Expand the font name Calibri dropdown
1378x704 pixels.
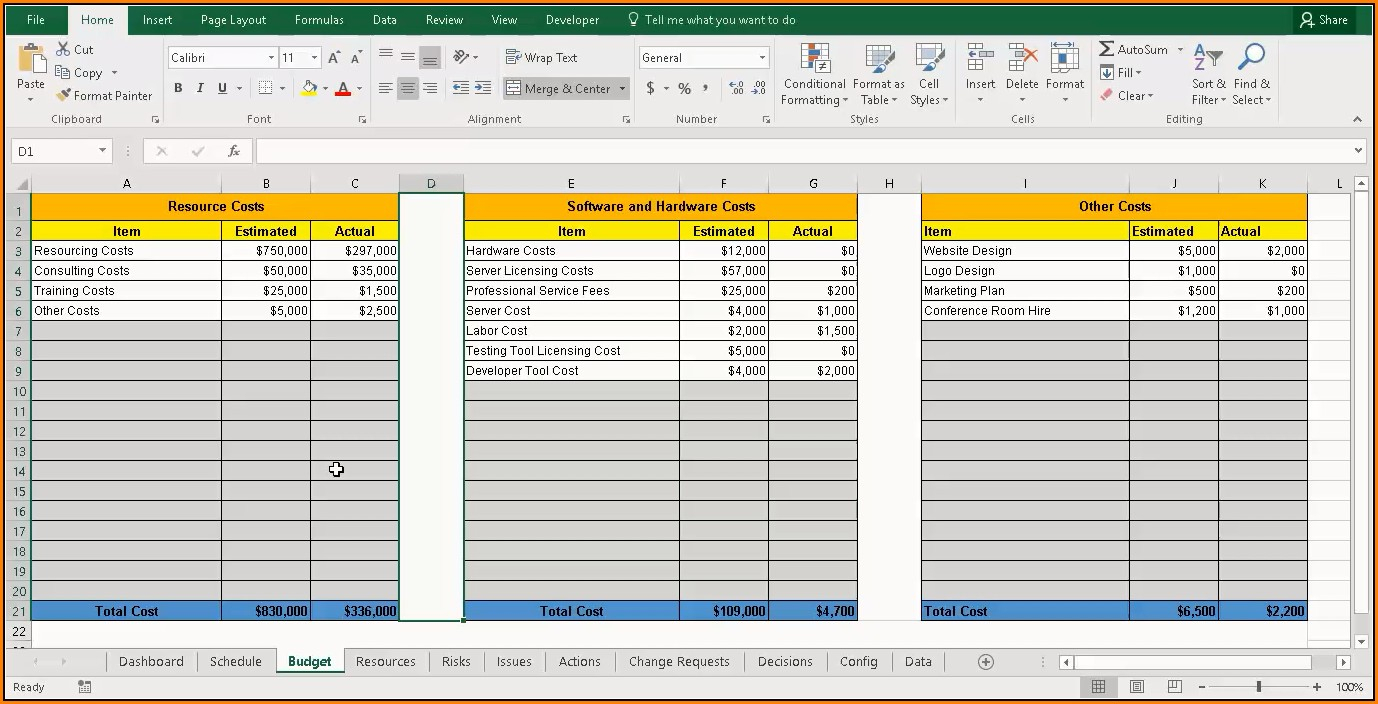pyautogui.click(x=271, y=58)
